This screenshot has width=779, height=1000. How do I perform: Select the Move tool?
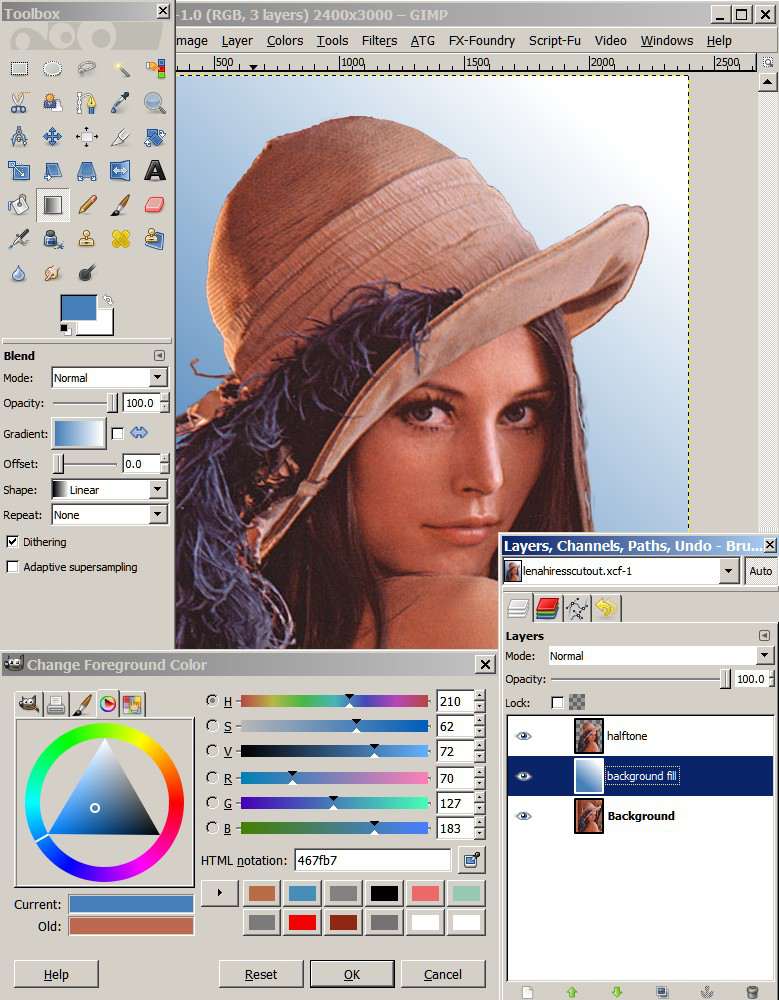(x=52, y=136)
